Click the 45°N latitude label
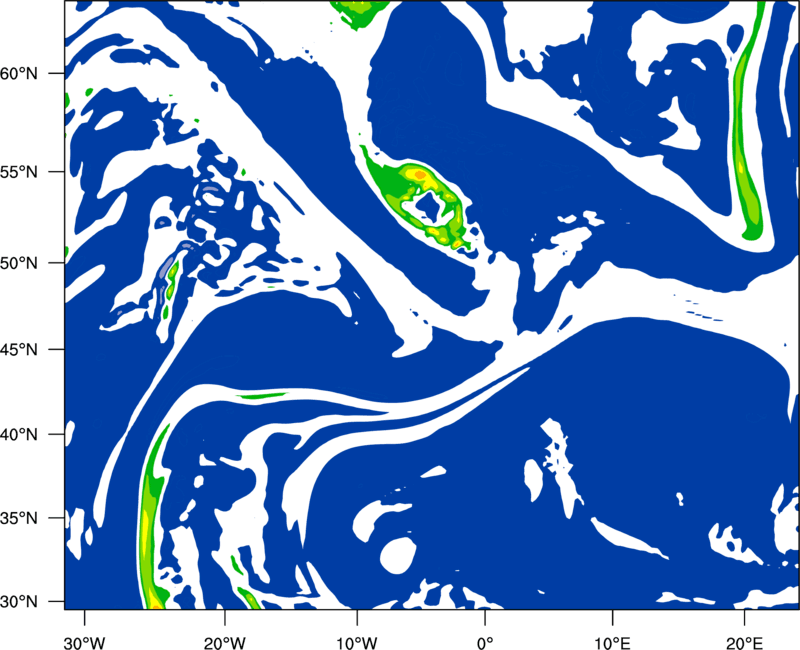The height and width of the screenshot is (650, 800). tap(18, 349)
